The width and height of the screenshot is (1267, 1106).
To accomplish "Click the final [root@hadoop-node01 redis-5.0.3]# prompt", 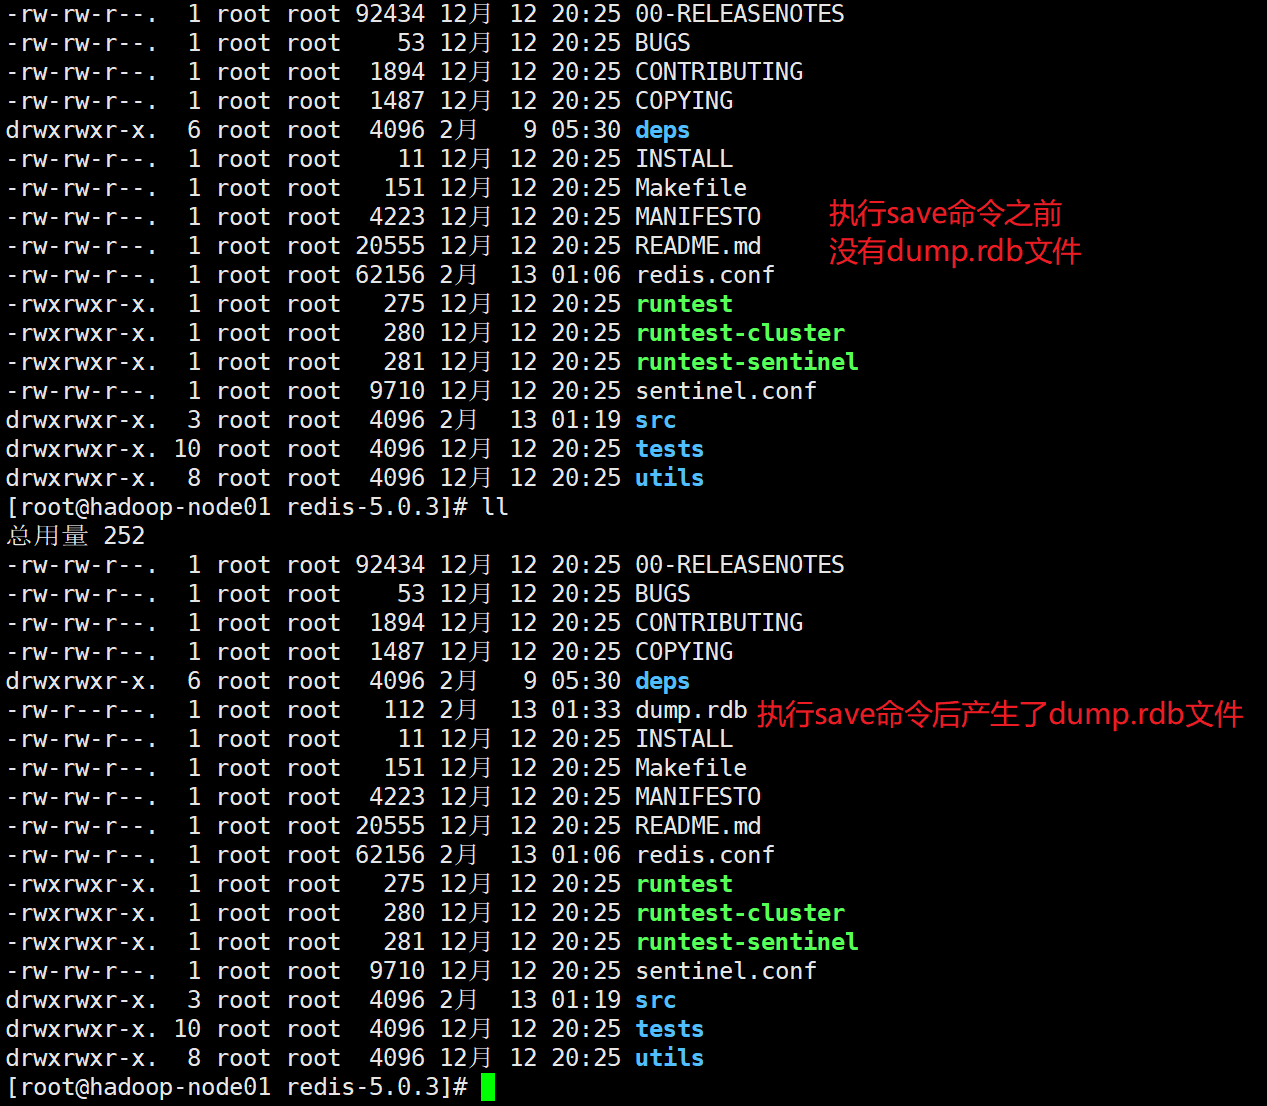I will tap(237, 1087).
